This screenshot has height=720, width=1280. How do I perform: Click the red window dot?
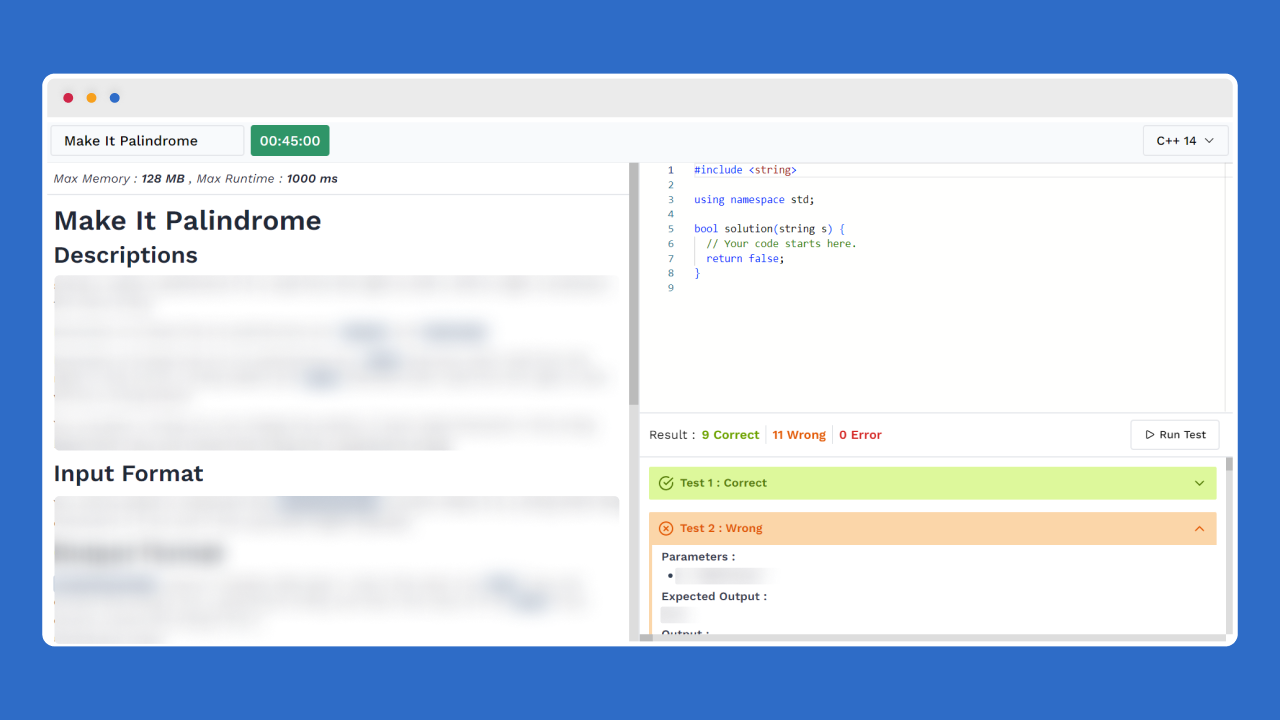click(x=68, y=98)
